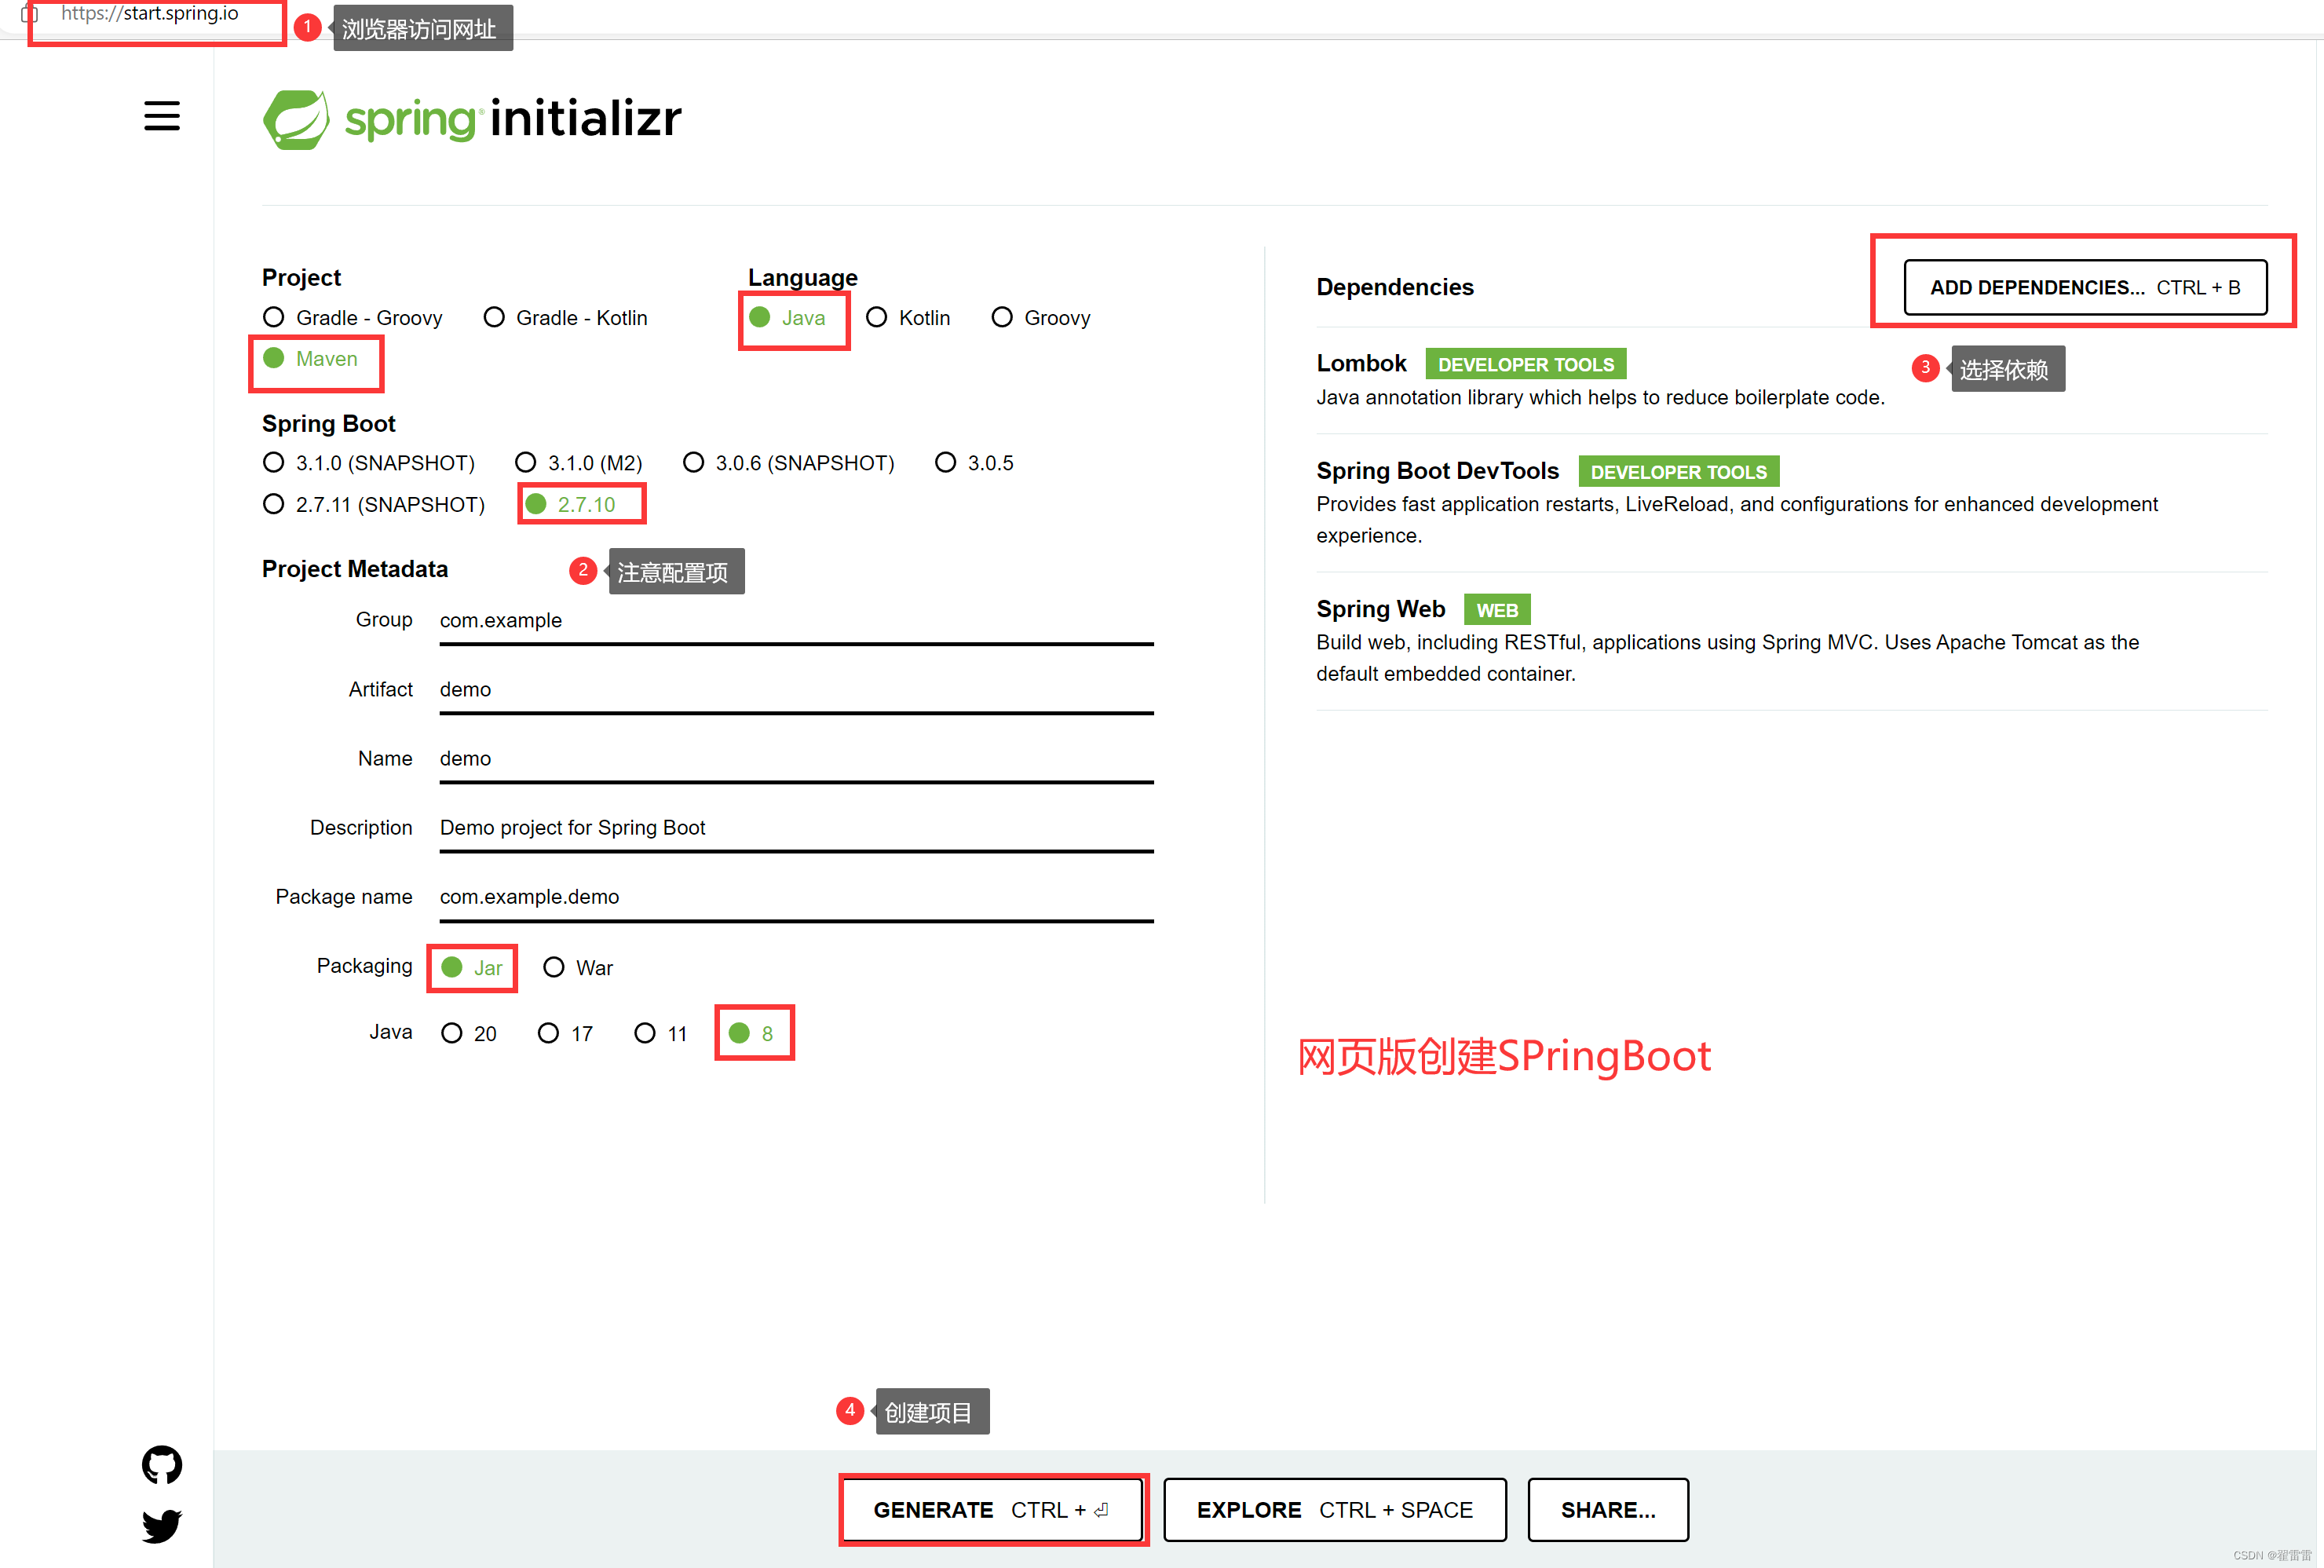Open the hamburger side menu

pyautogui.click(x=162, y=116)
